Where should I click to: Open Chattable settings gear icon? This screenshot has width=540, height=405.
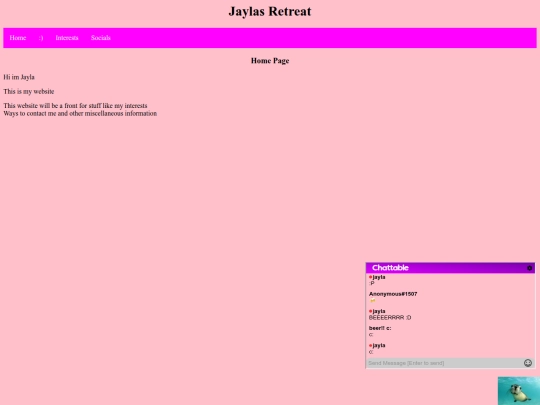pyautogui.click(x=530, y=268)
